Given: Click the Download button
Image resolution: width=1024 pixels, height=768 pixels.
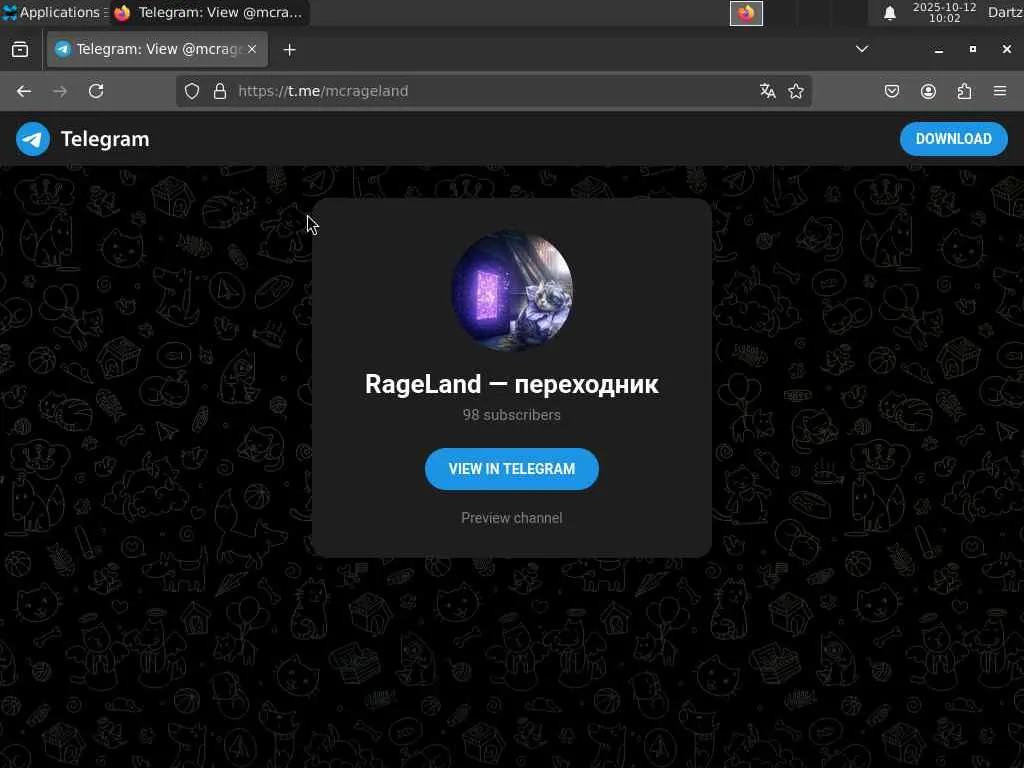Looking at the screenshot, I should tap(953, 139).
